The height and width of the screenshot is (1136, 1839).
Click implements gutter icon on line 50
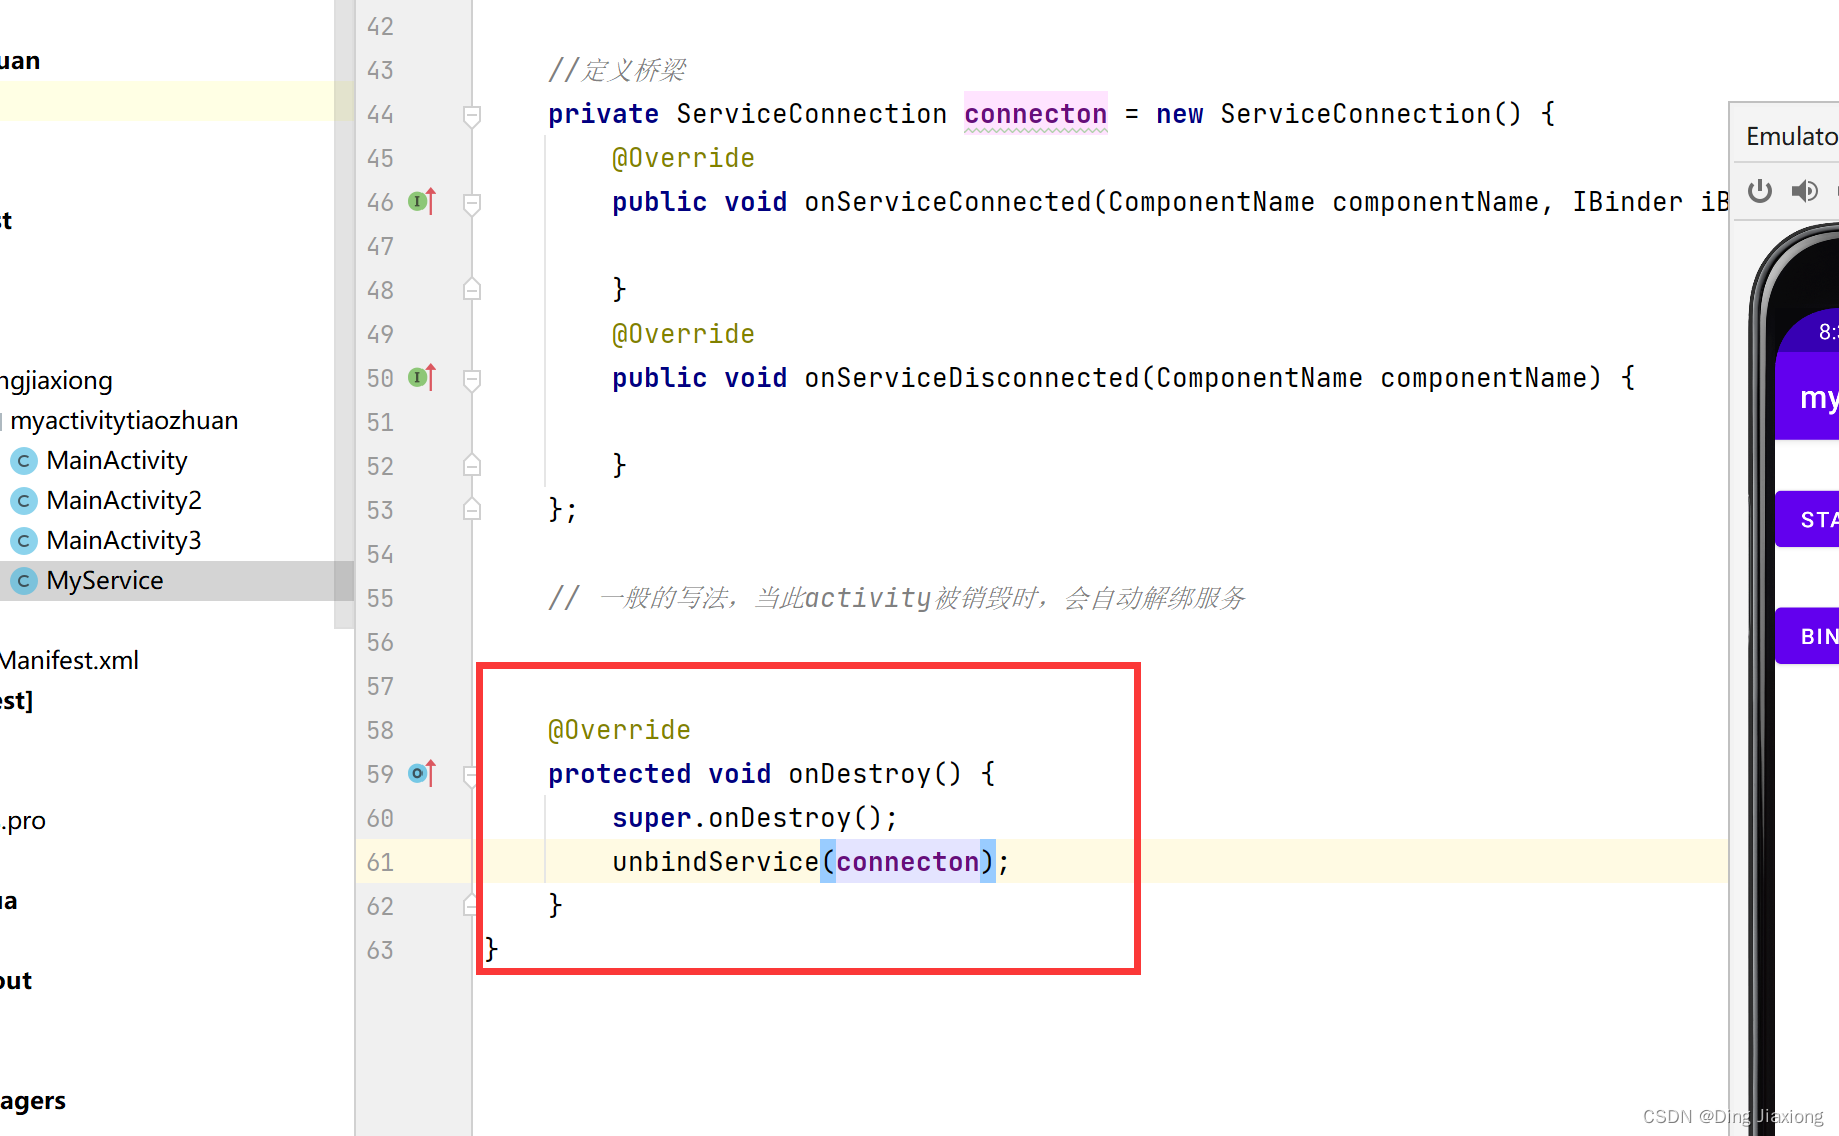(x=422, y=378)
